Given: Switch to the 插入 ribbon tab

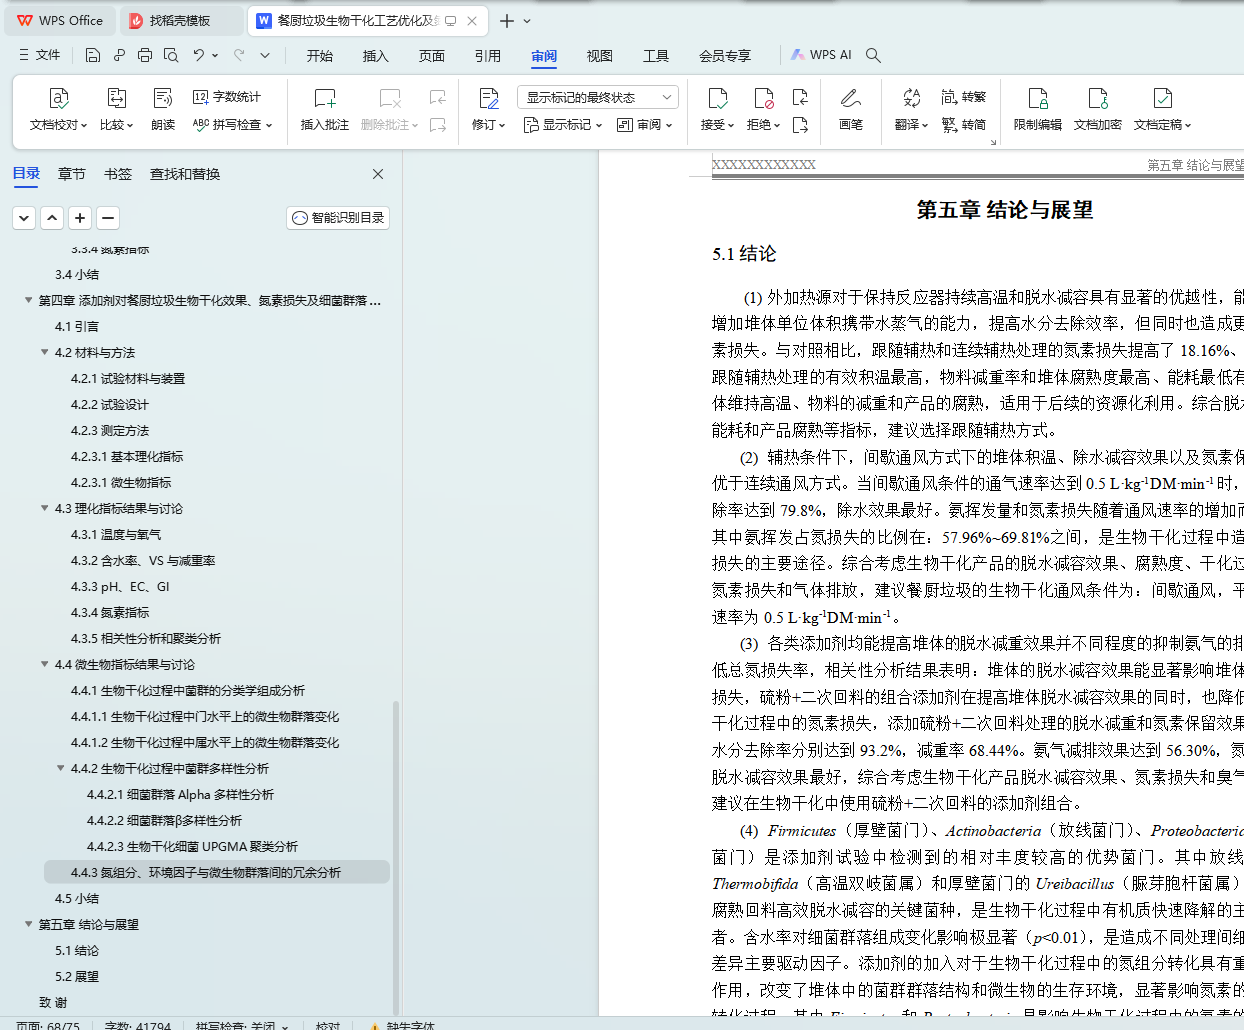Looking at the screenshot, I should point(376,56).
